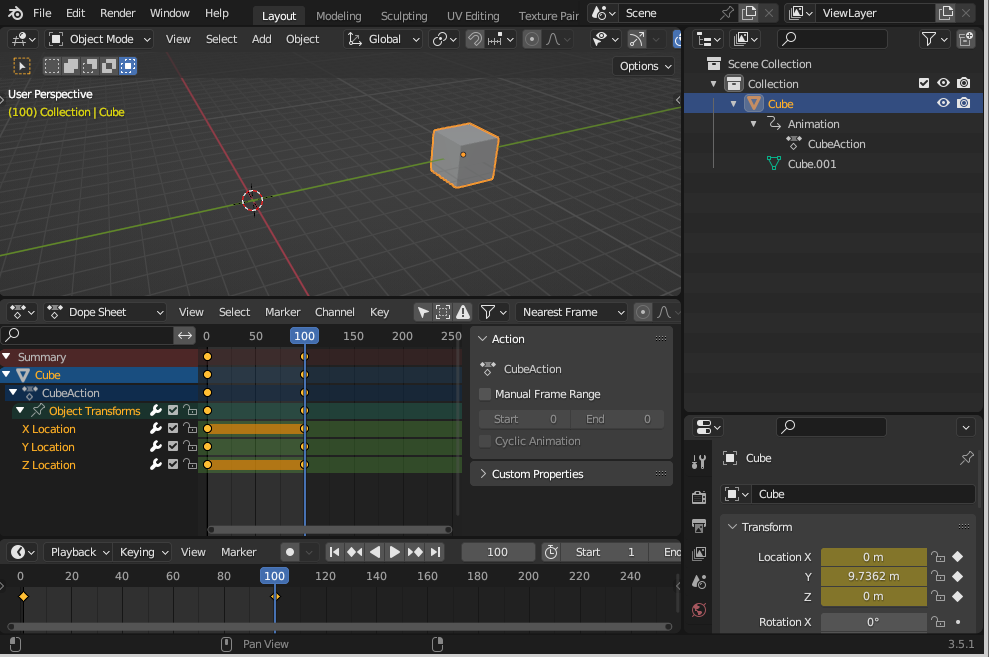
Task: Click the New Collection icon in the Outliner header
Action: tap(966, 38)
